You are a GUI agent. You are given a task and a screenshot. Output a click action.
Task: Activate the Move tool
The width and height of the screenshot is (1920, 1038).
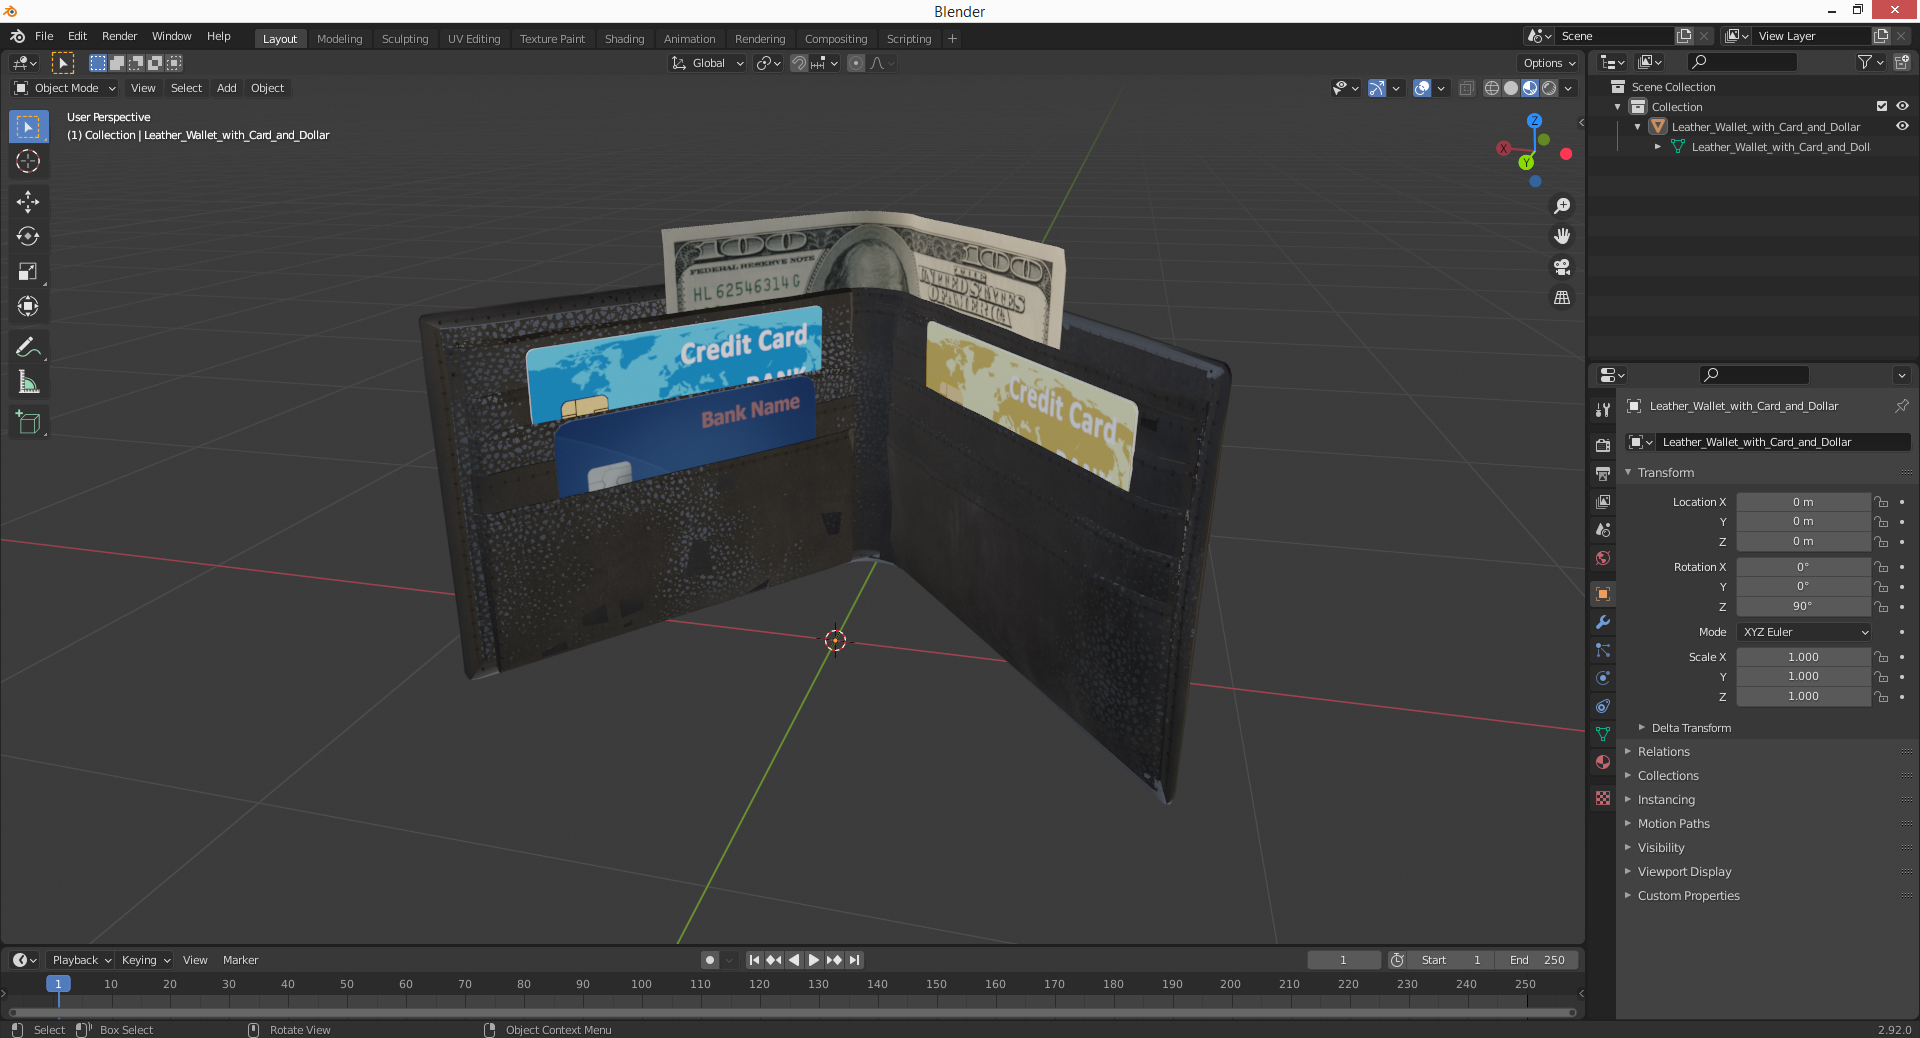coord(28,202)
